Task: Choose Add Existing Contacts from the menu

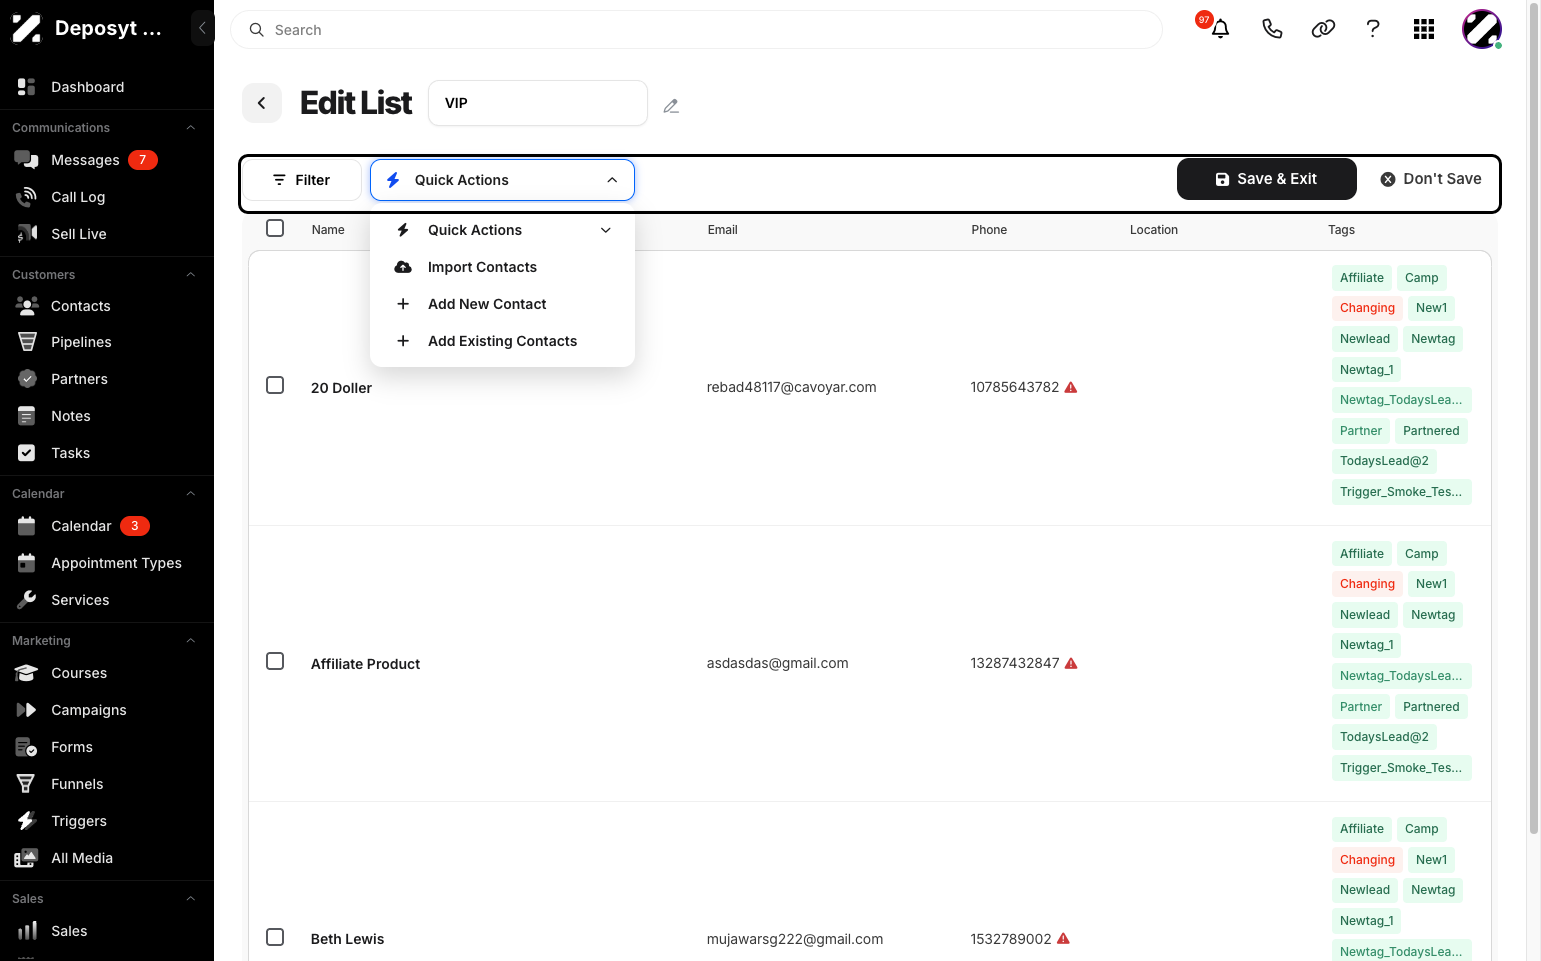Action: tap(502, 341)
